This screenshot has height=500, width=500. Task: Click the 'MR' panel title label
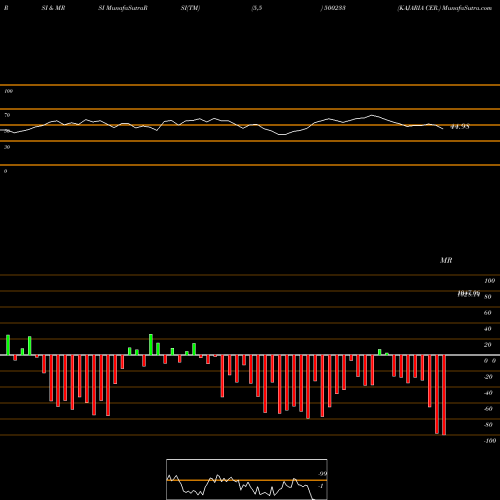click(446, 260)
